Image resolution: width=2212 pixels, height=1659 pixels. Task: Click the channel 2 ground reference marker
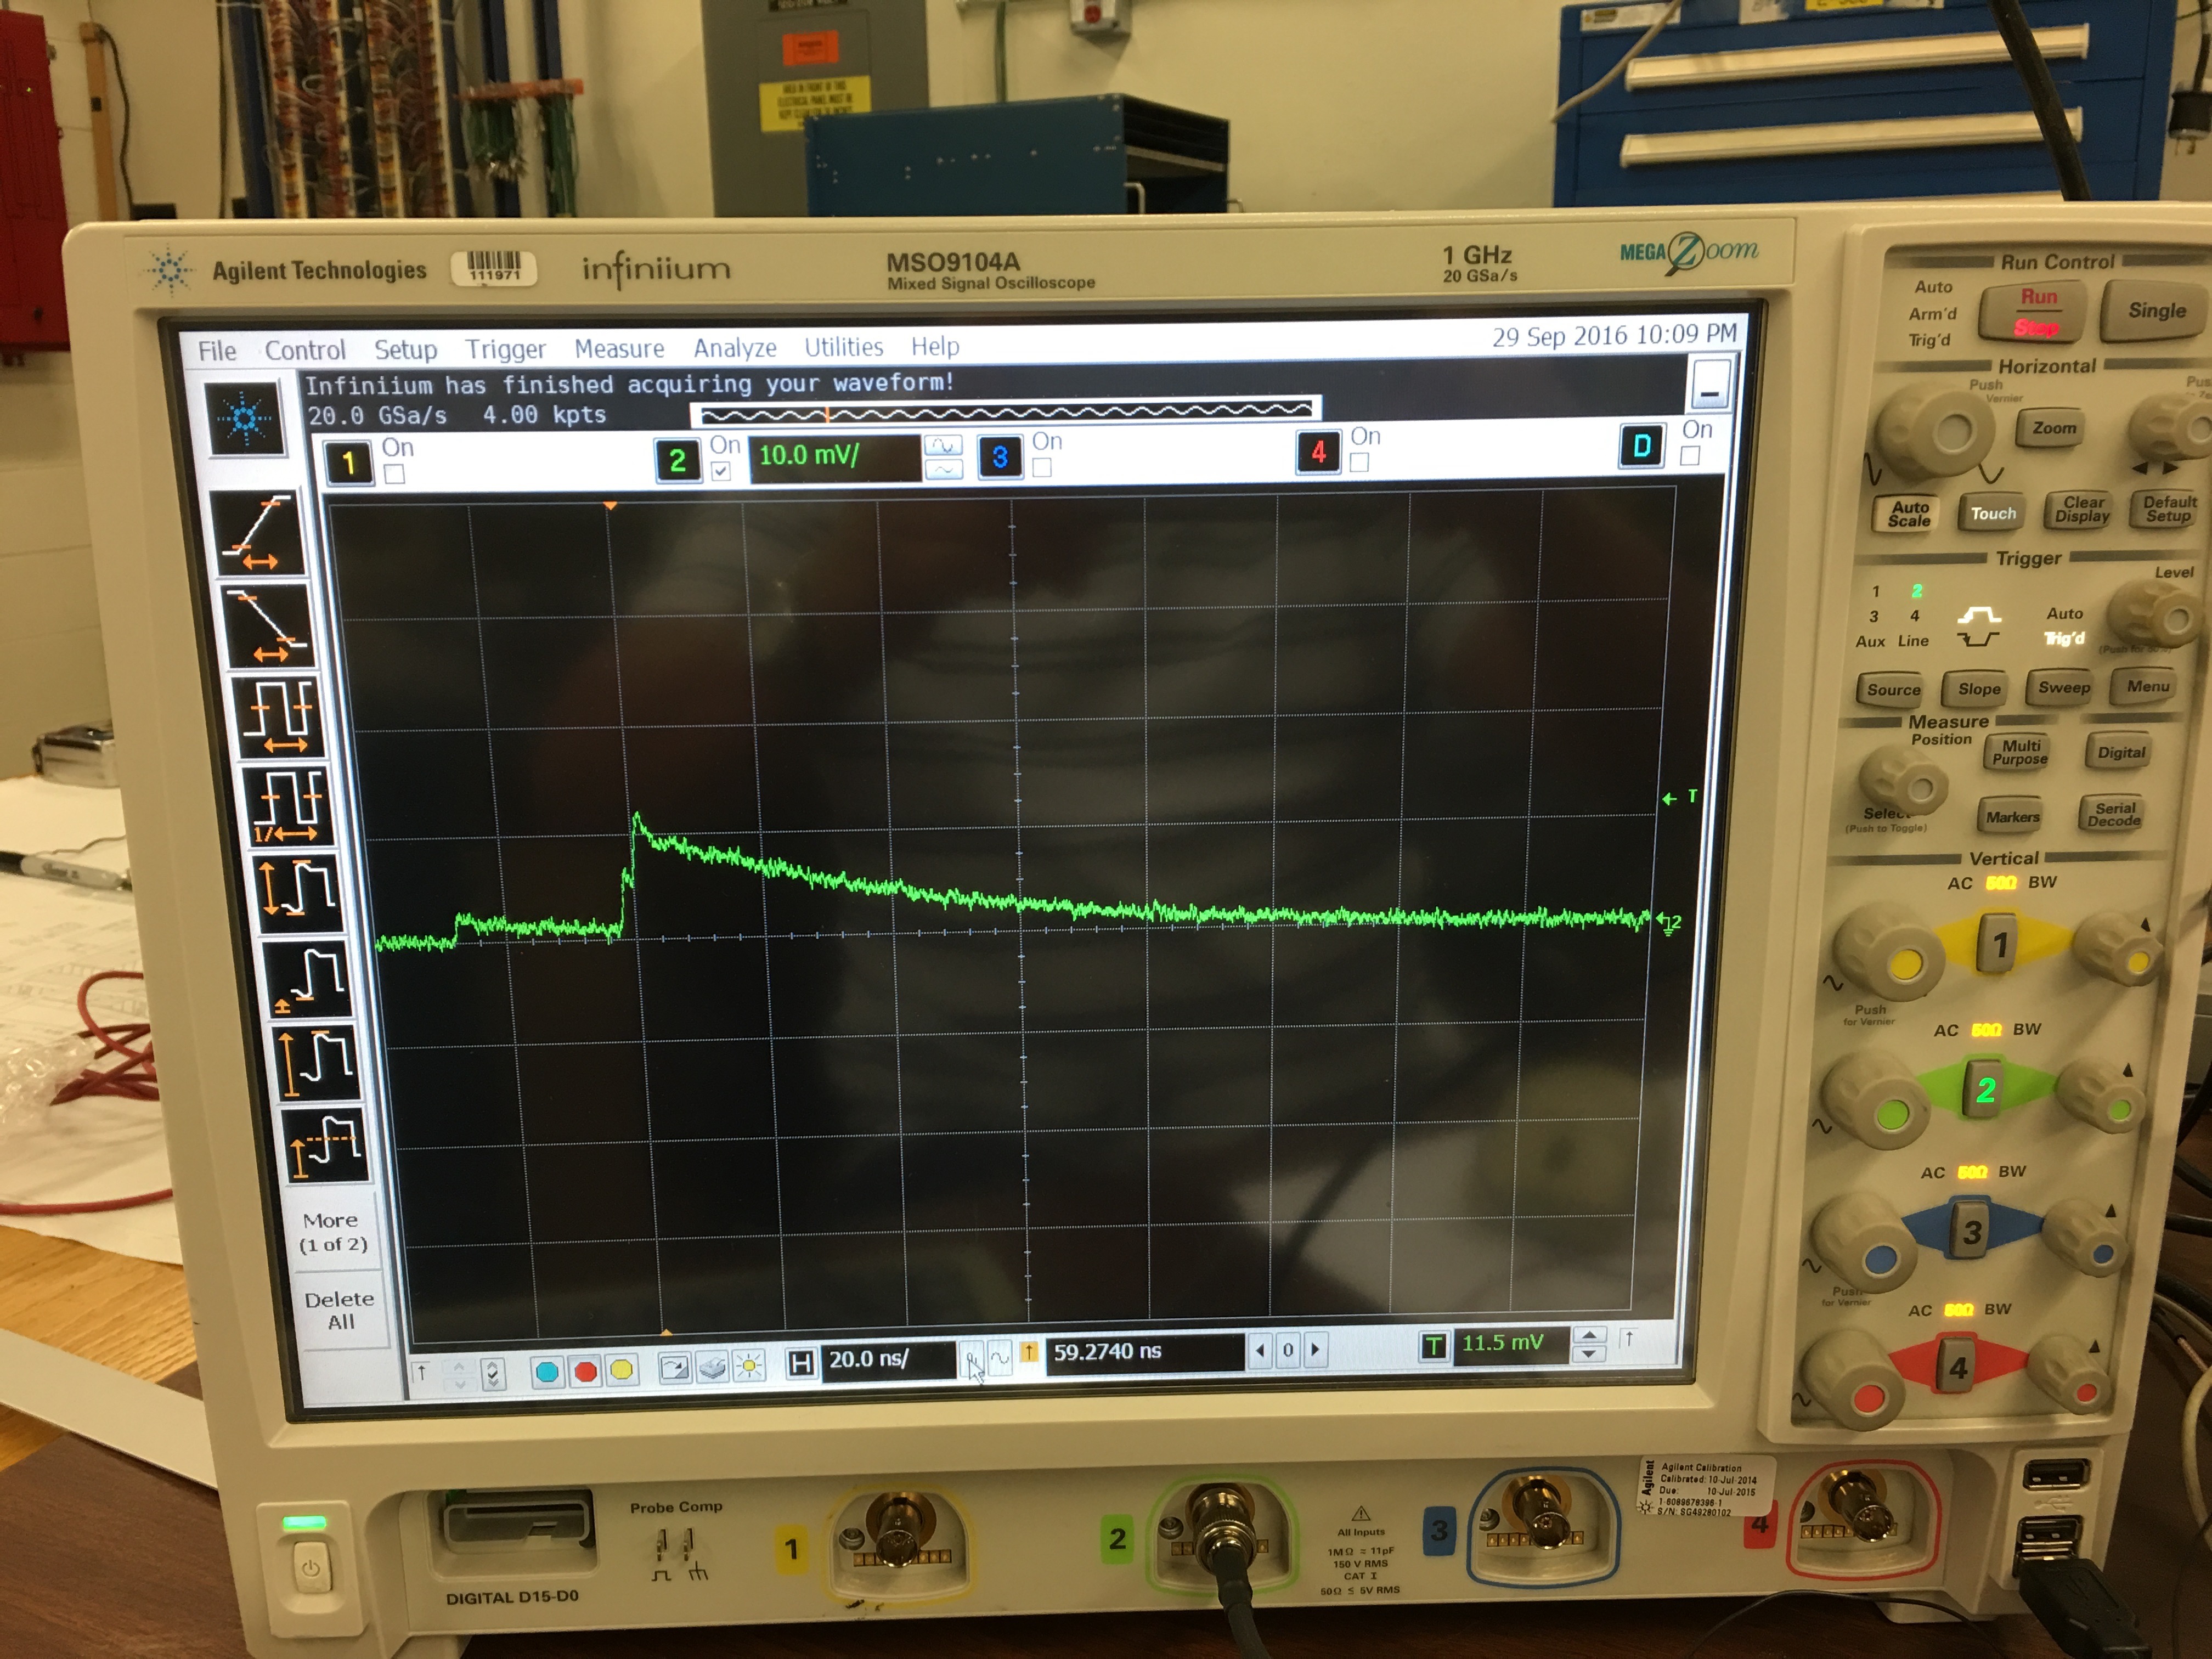1669,922
